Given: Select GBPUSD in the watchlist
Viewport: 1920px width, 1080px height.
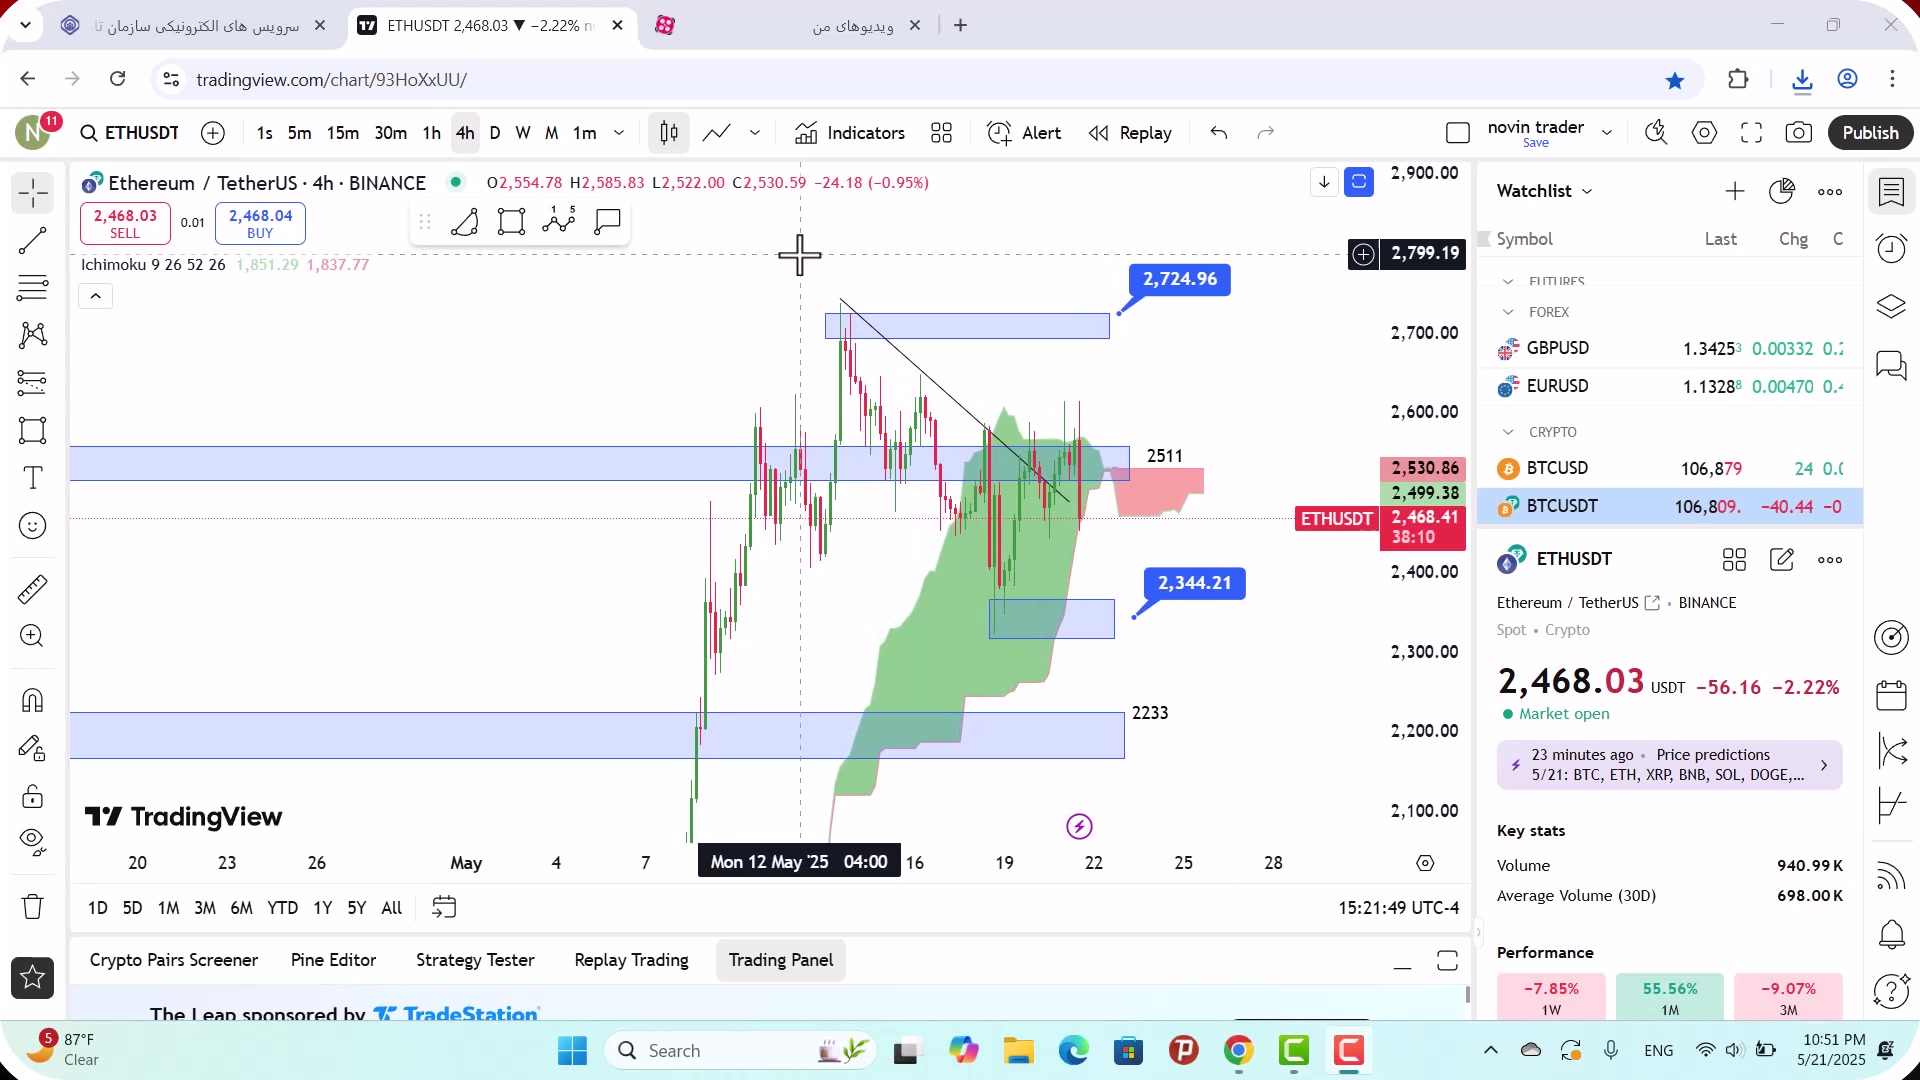Looking at the screenshot, I should pos(1670,348).
